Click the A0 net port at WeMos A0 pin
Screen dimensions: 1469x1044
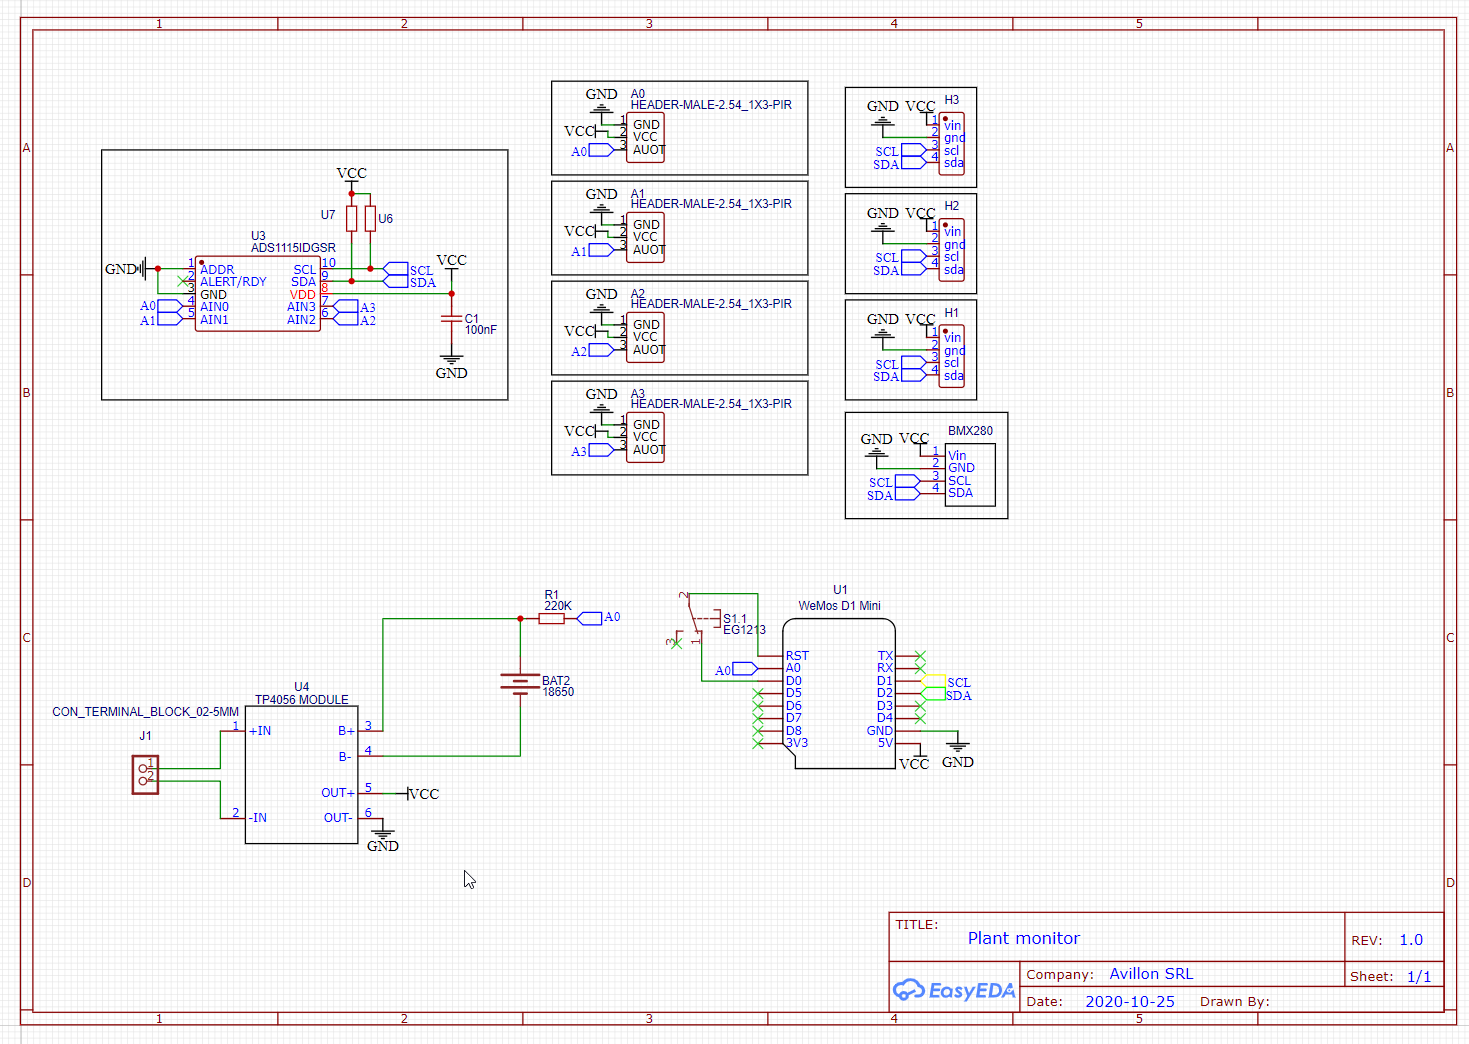pyautogui.click(x=736, y=669)
